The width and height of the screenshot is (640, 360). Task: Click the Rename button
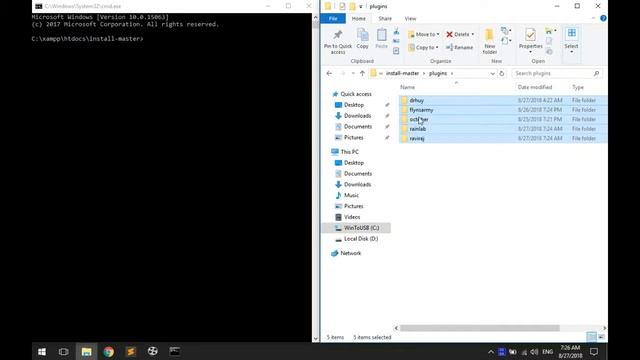pyautogui.click(x=459, y=47)
